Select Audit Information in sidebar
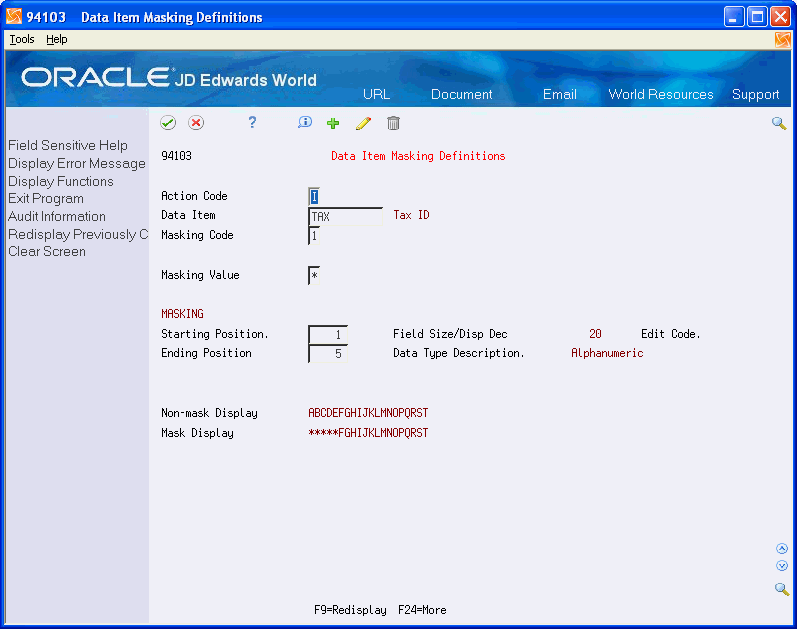 (x=56, y=216)
